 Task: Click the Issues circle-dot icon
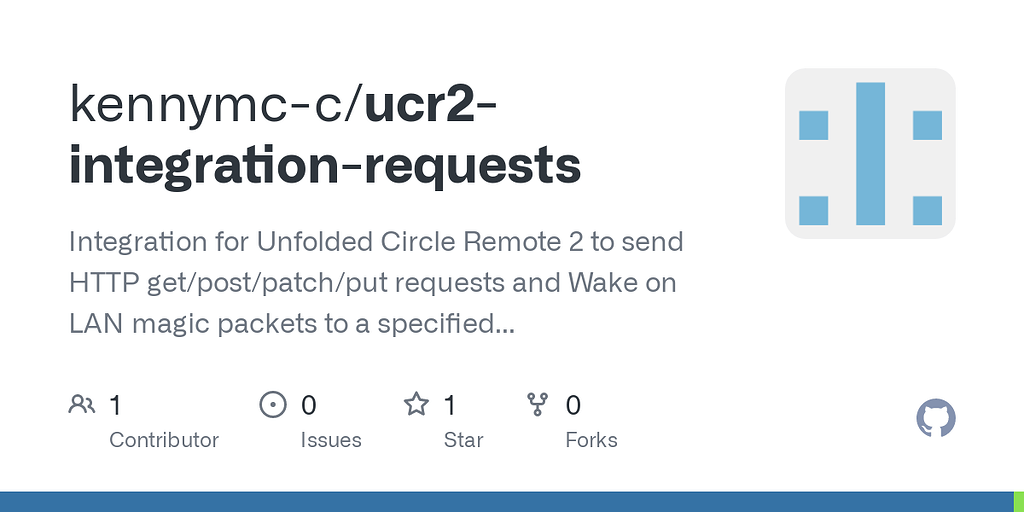[x=273, y=405]
